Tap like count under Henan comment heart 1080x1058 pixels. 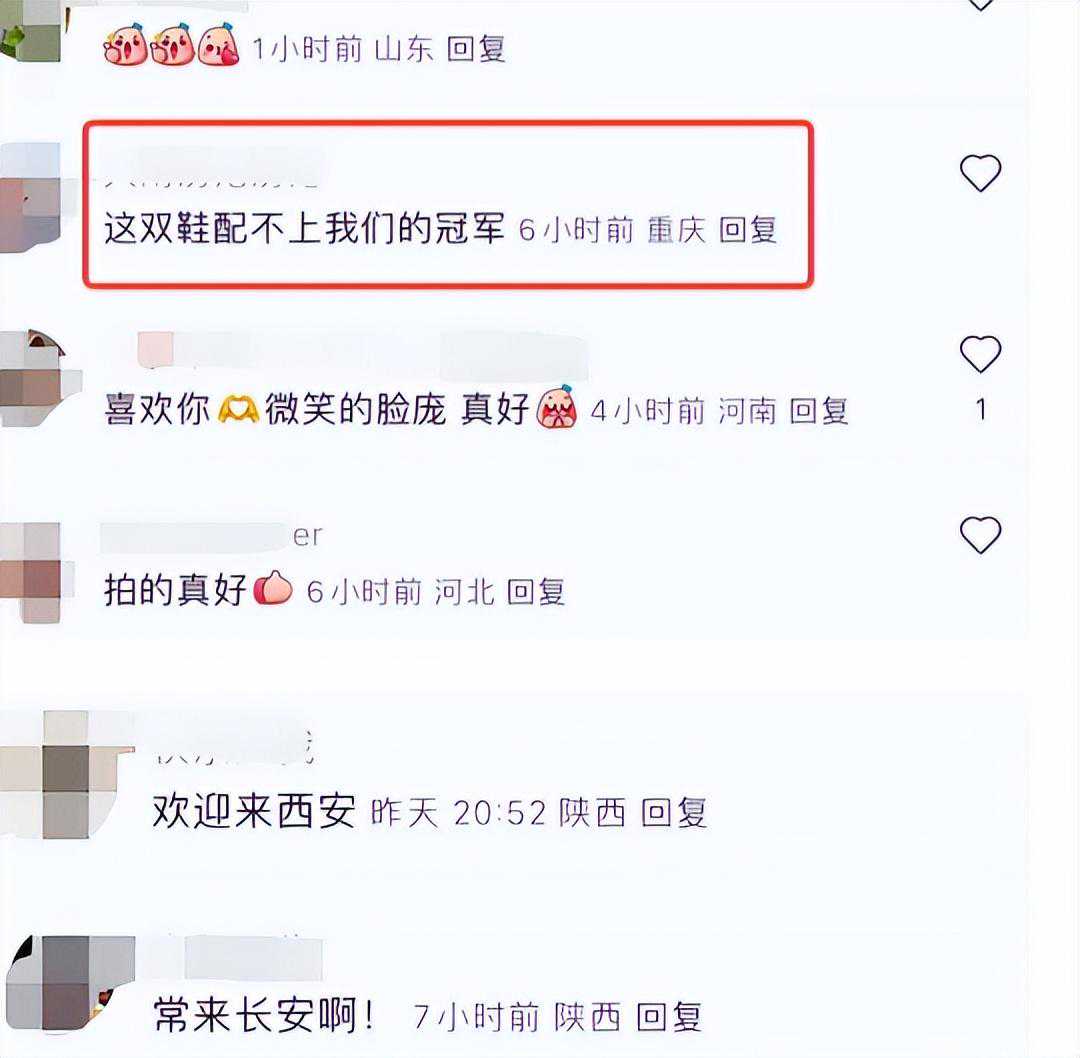click(x=981, y=410)
